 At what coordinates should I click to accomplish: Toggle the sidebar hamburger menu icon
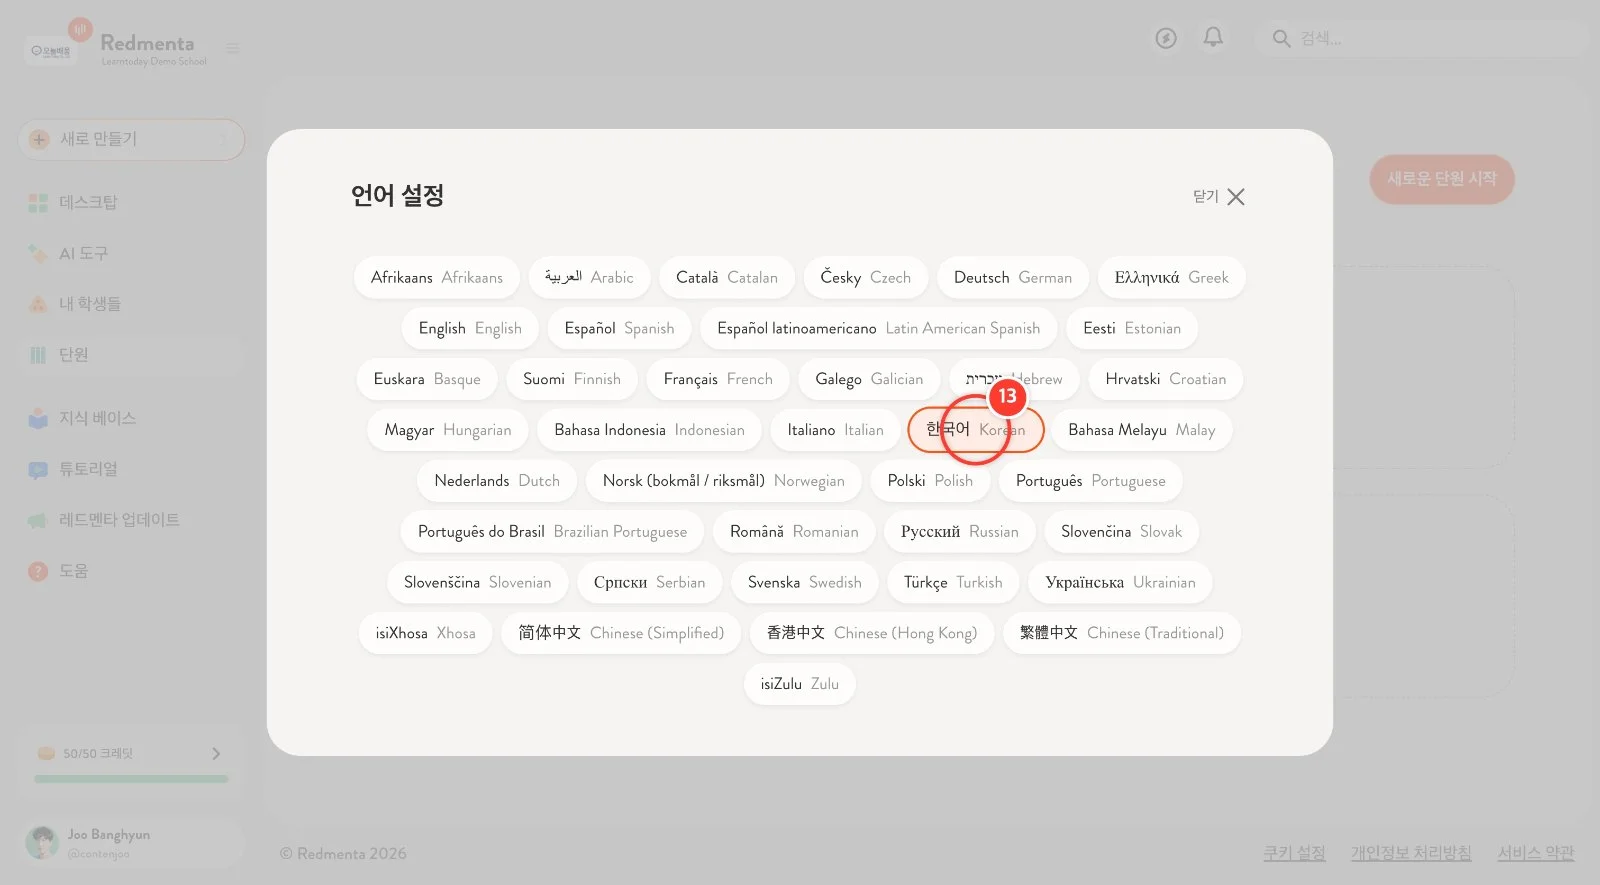tap(233, 48)
